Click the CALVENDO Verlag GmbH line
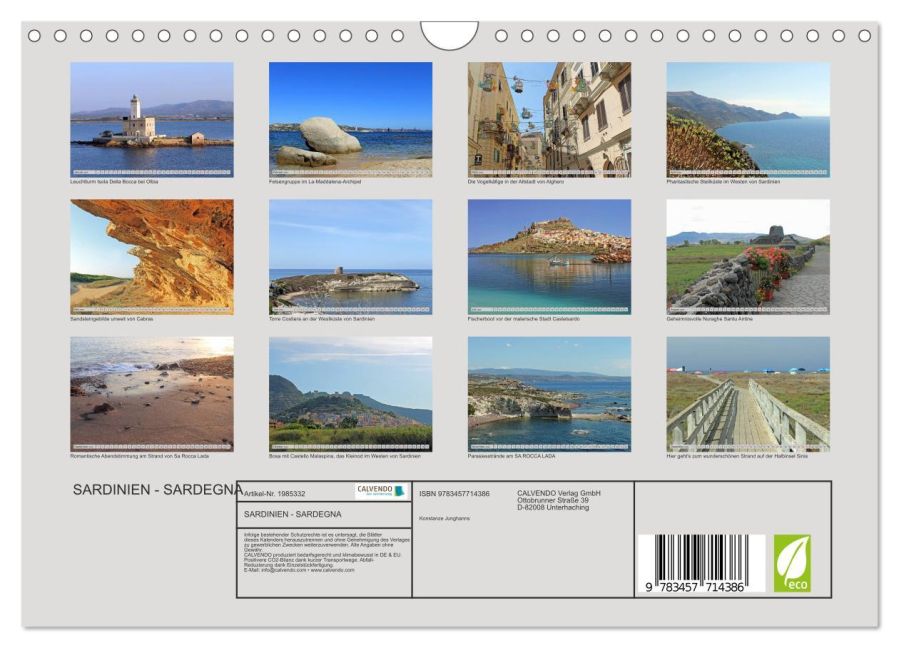899x648 pixels. click(559, 493)
